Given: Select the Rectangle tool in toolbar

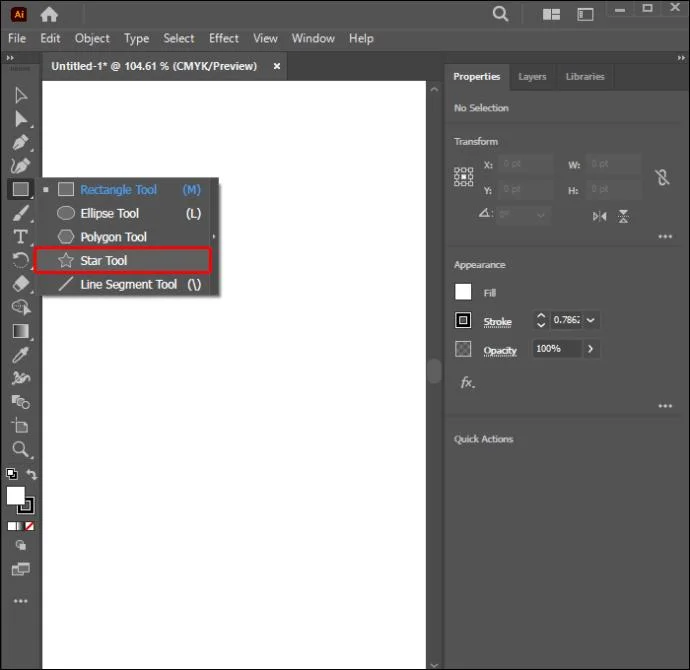Looking at the screenshot, I should point(20,189).
